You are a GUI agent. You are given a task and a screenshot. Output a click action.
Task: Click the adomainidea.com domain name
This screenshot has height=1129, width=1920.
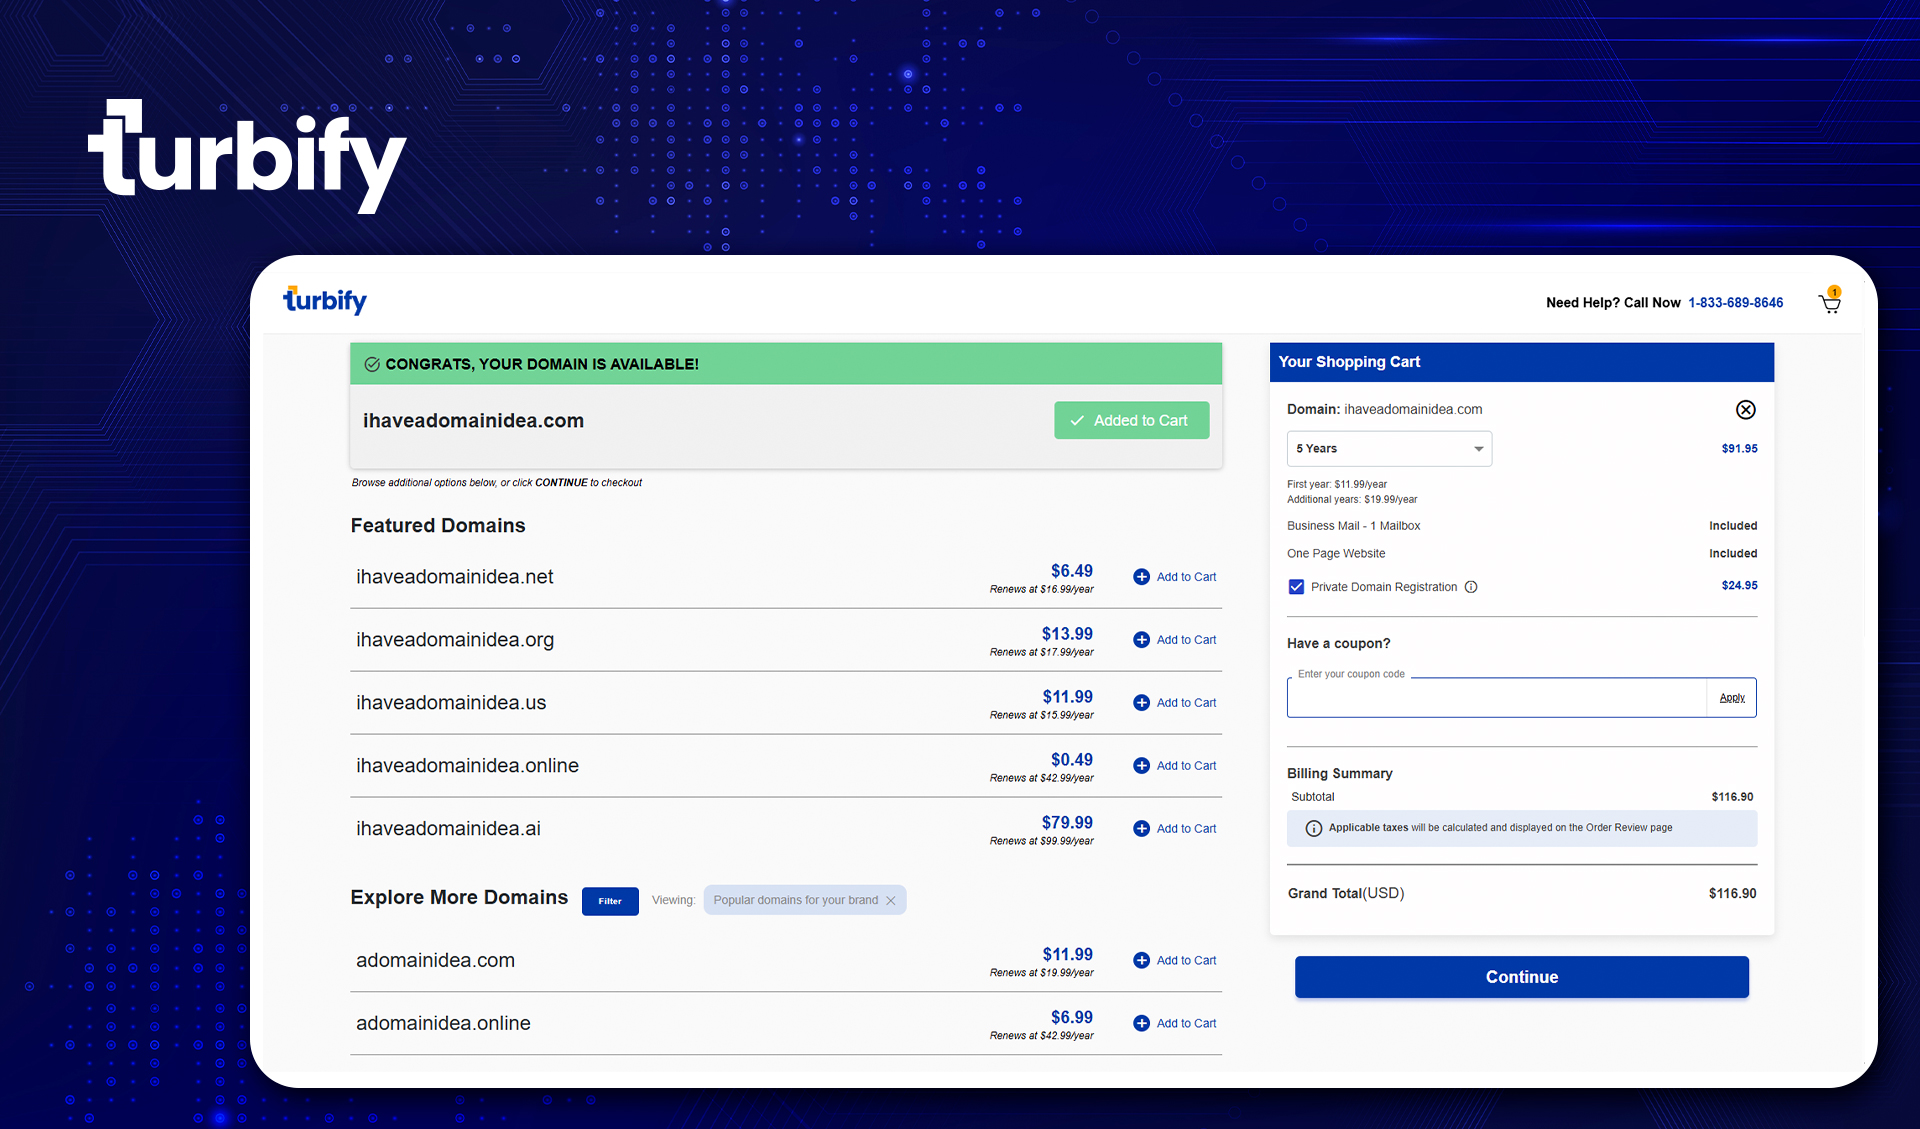point(435,961)
